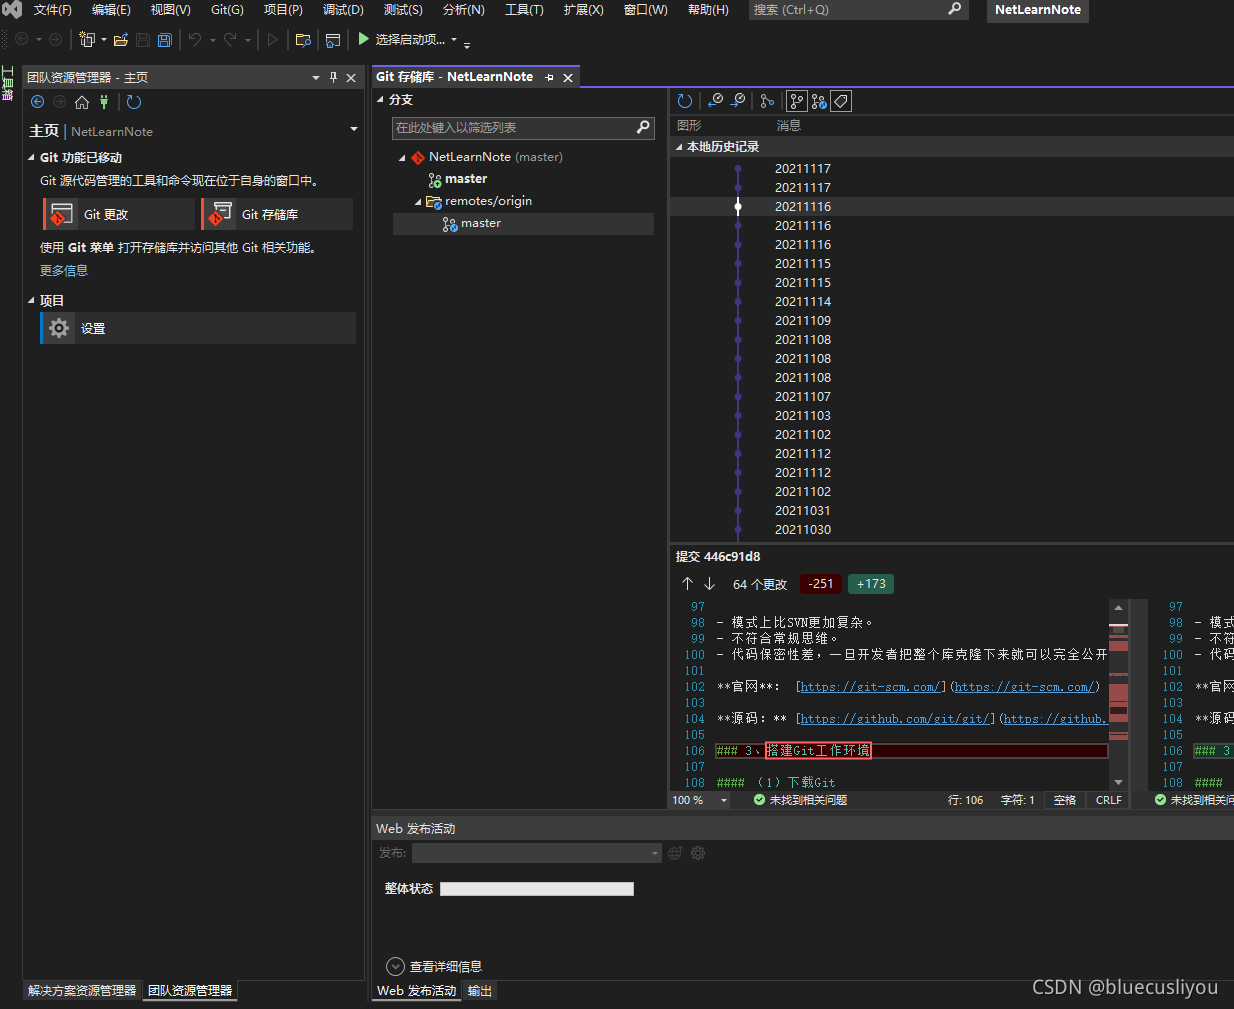Open the Tools (工具) menu
This screenshot has height=1009, width=1234.
point(524,10)
